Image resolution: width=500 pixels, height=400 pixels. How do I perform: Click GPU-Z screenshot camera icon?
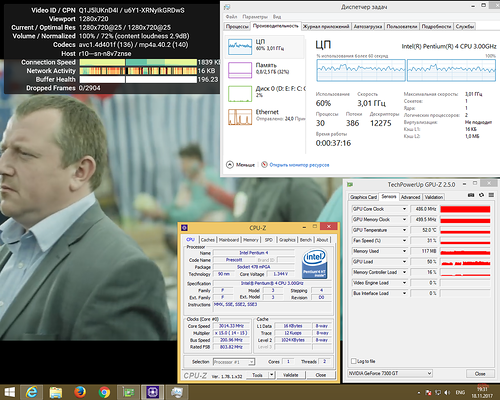(471, 195)
